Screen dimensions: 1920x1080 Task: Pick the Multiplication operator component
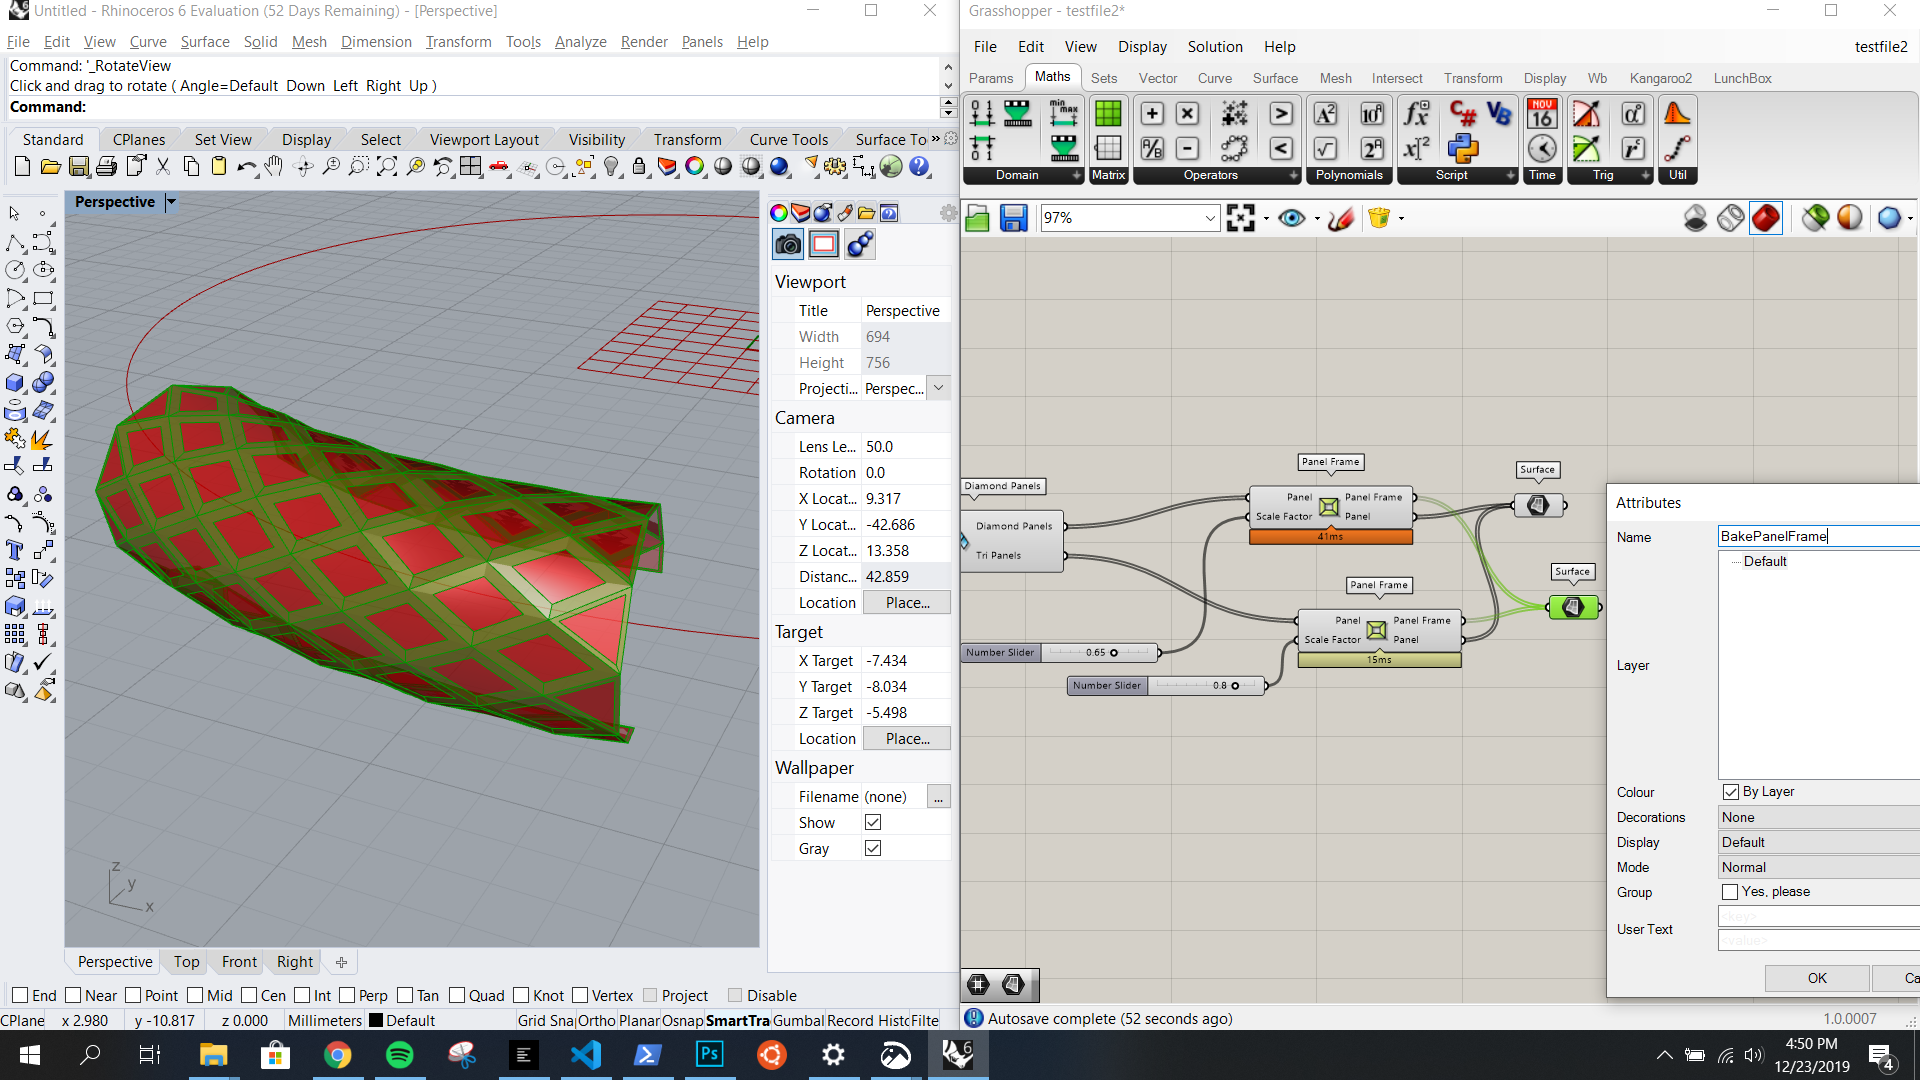tap(1187, 114)
